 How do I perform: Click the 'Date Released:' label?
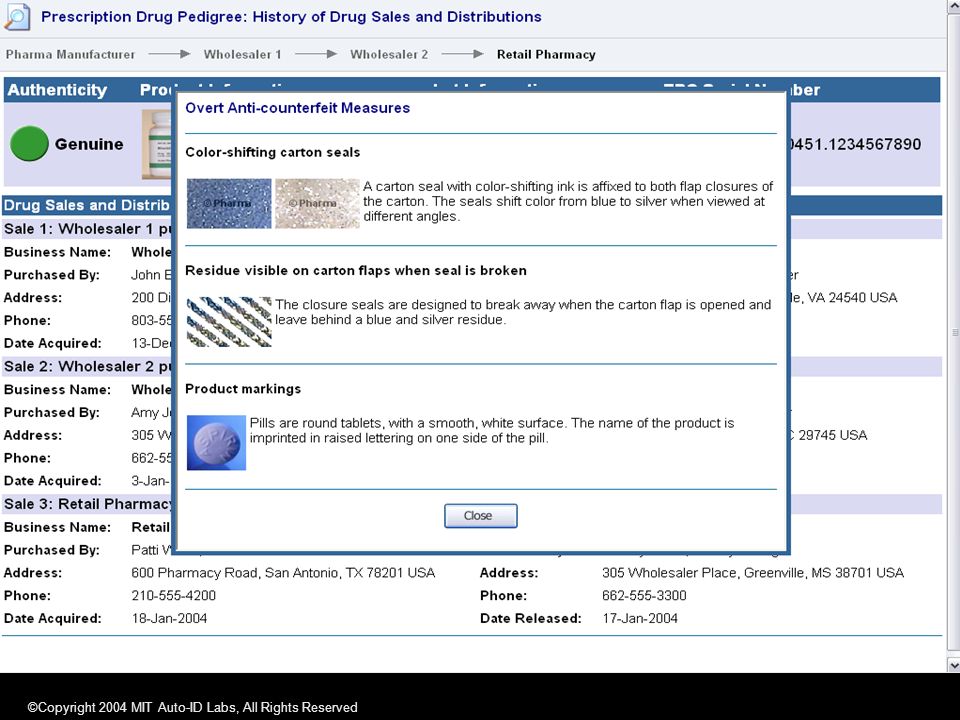[x=531, y=618]
